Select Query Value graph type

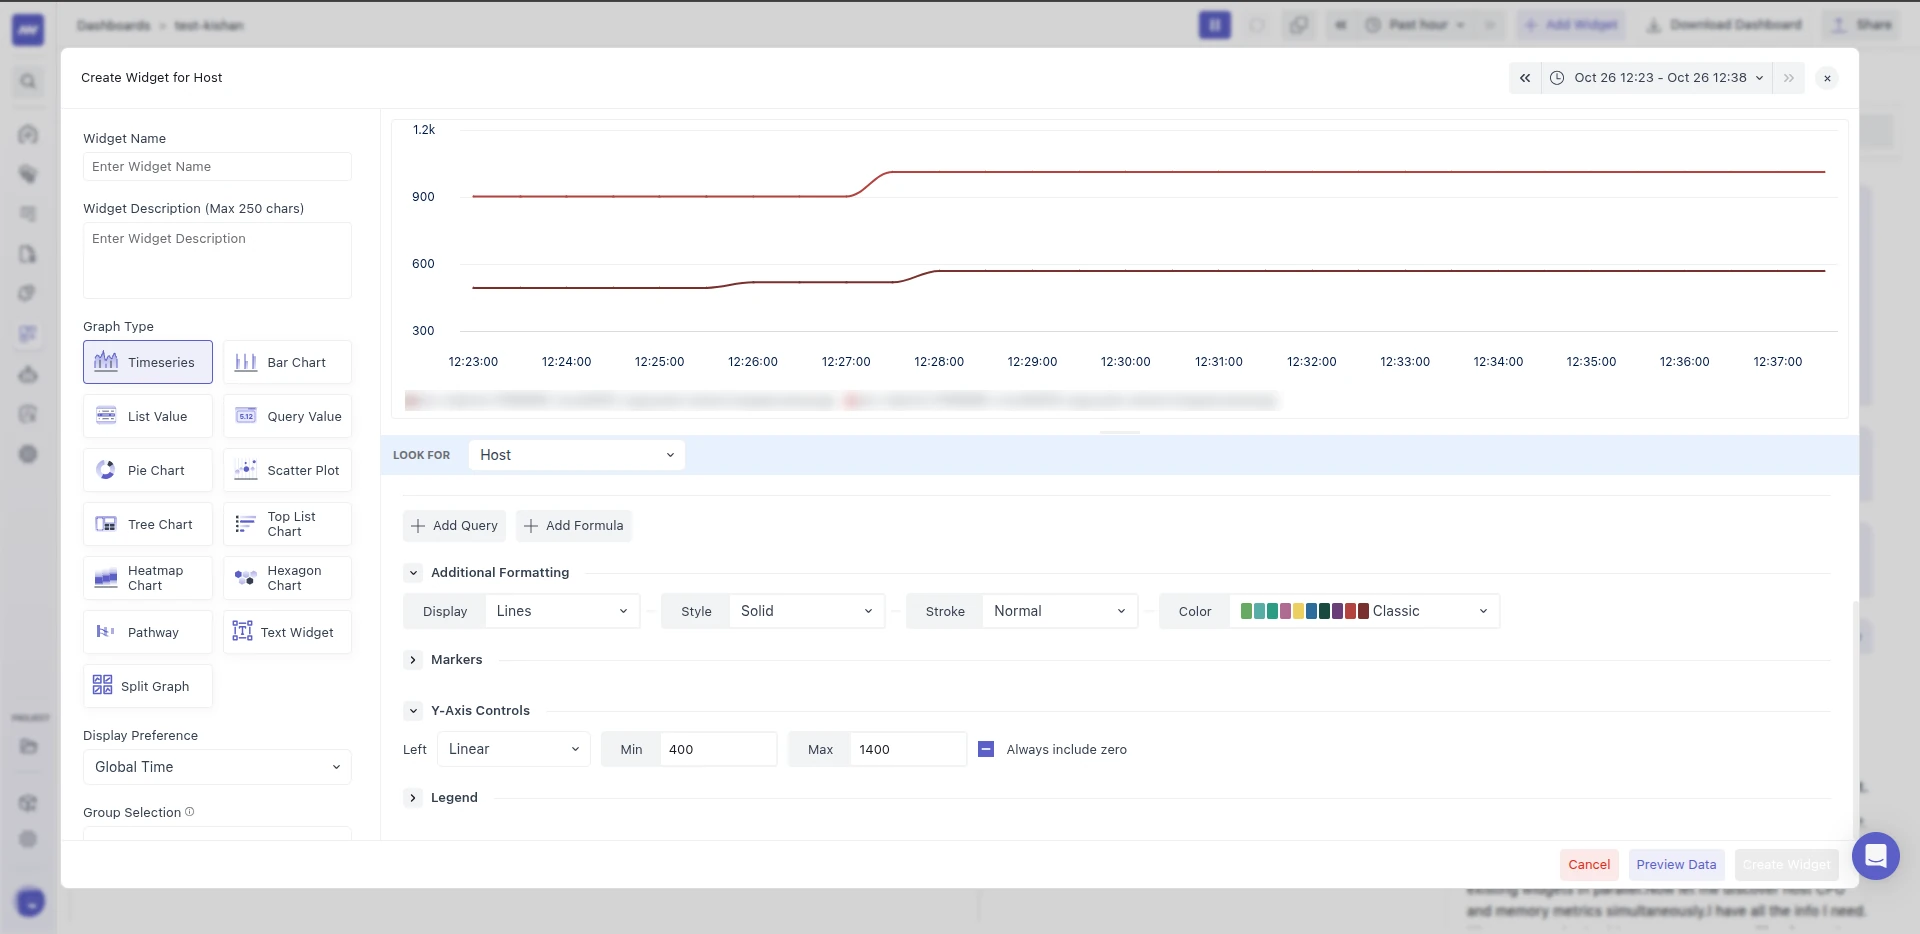coord(287,416)
